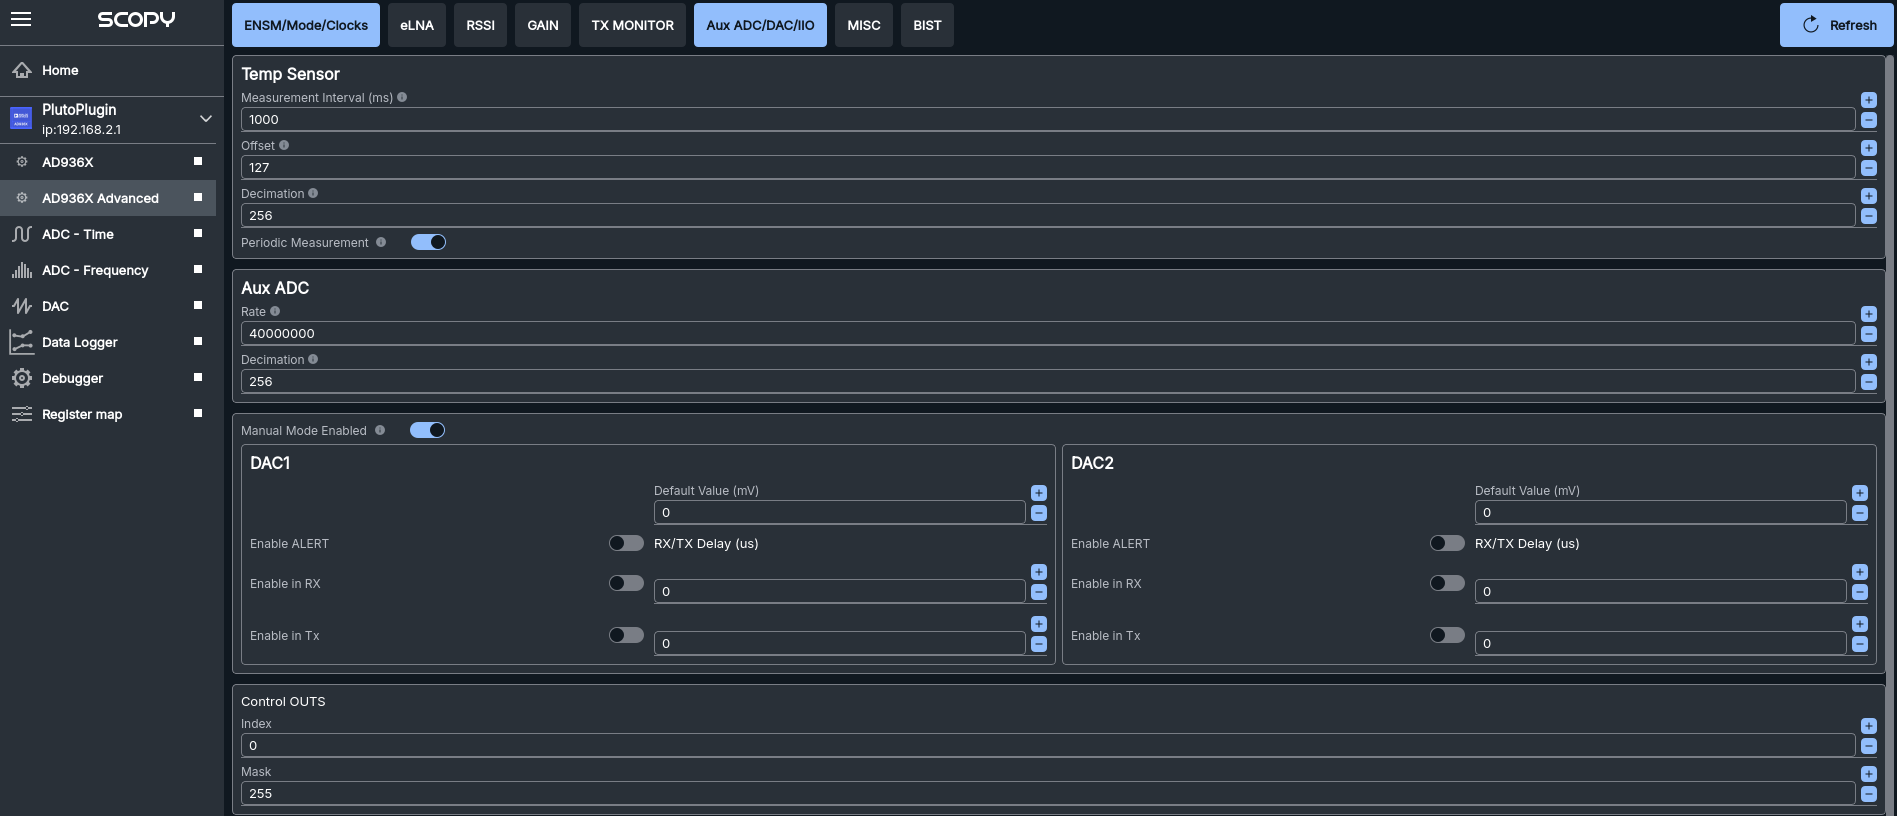Toggle DAC2 Enable in Tx switch

(1447, 635)
